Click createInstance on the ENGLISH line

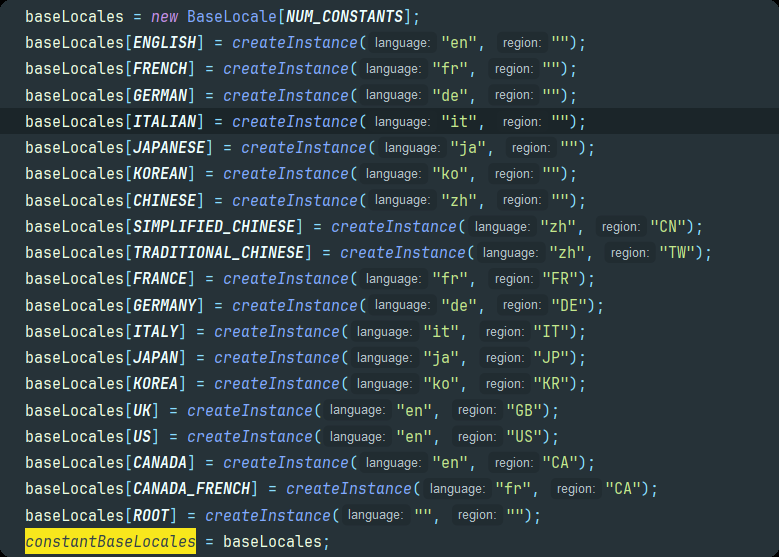click(295, 43)
